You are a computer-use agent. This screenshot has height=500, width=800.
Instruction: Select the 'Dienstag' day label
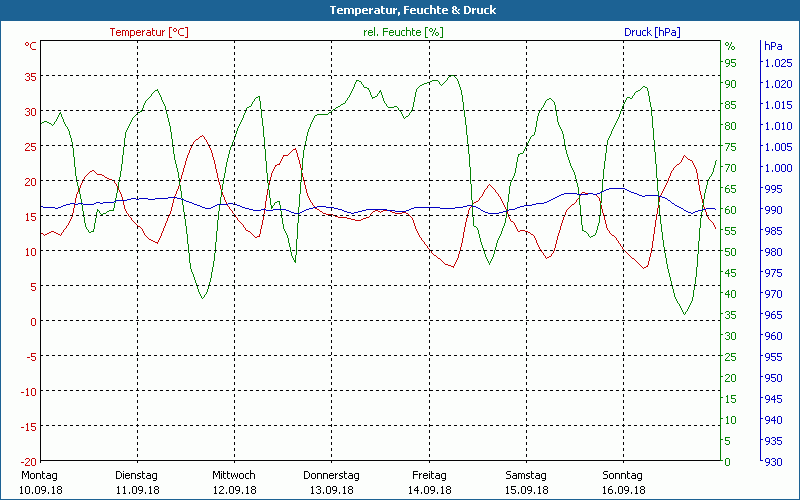pyautogui.click(x=136, y=475)
